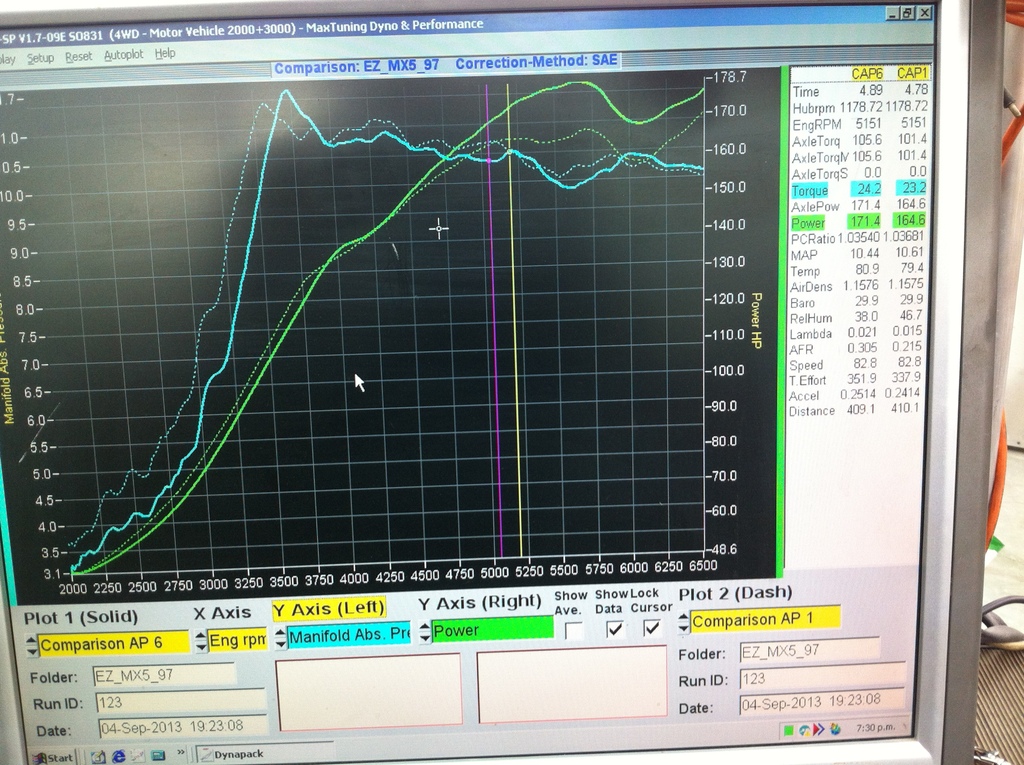Screen dimensions: 1024x765
Task: Uncheck the Show Data checkbox
Action: point(615,629)
